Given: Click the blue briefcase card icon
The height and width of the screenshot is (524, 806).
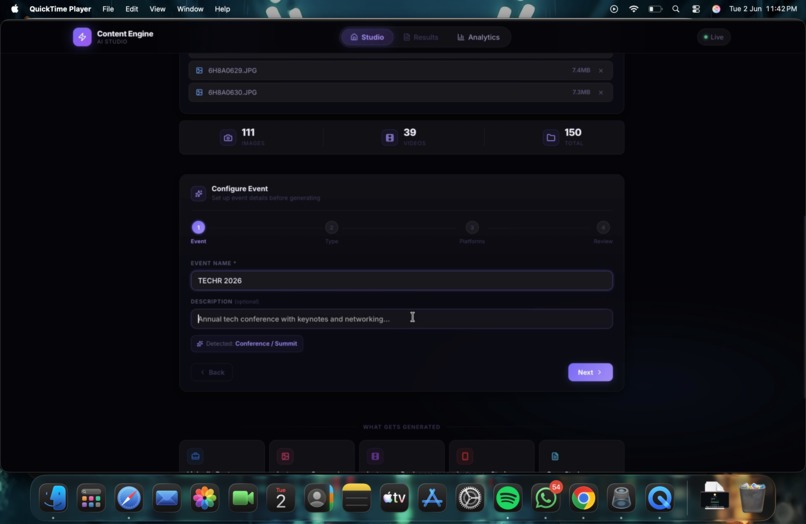Looking at the screenshot, I should coord(195,456).
